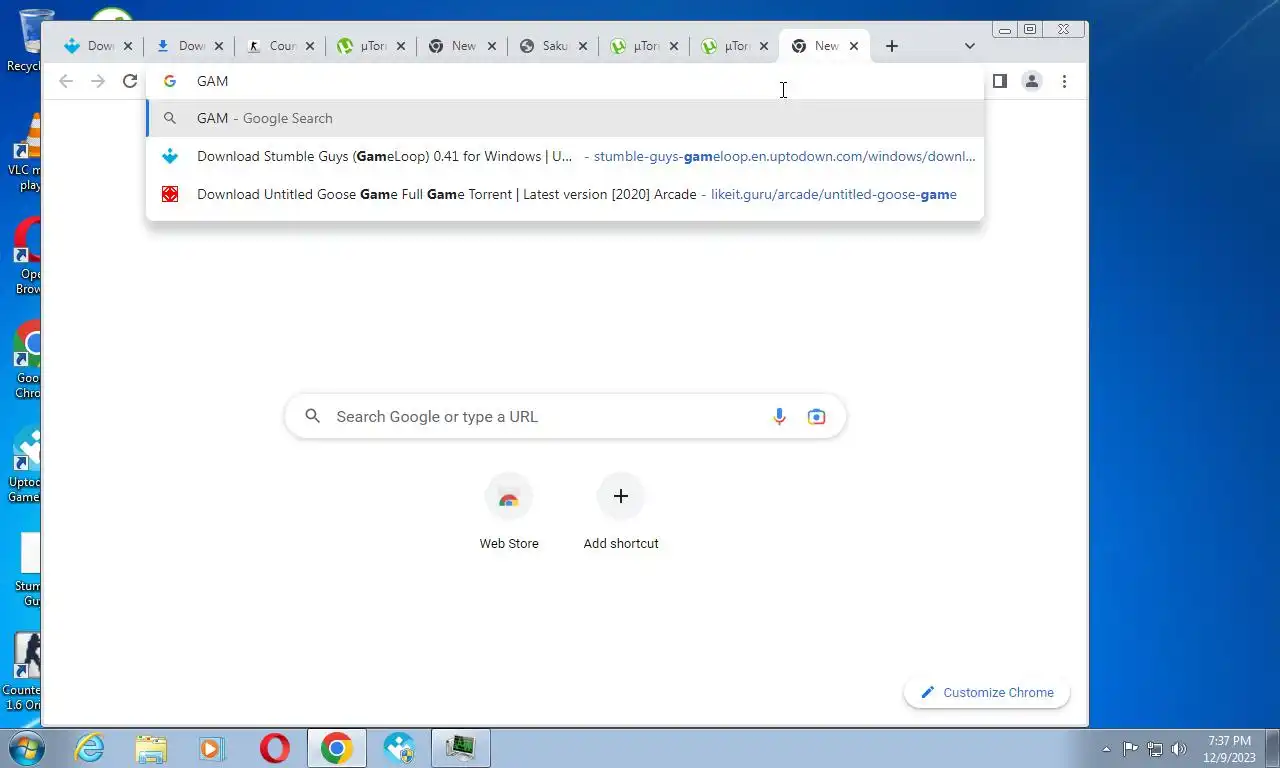Select 'GAM - Google Search' suggestion

pos(565,118)
